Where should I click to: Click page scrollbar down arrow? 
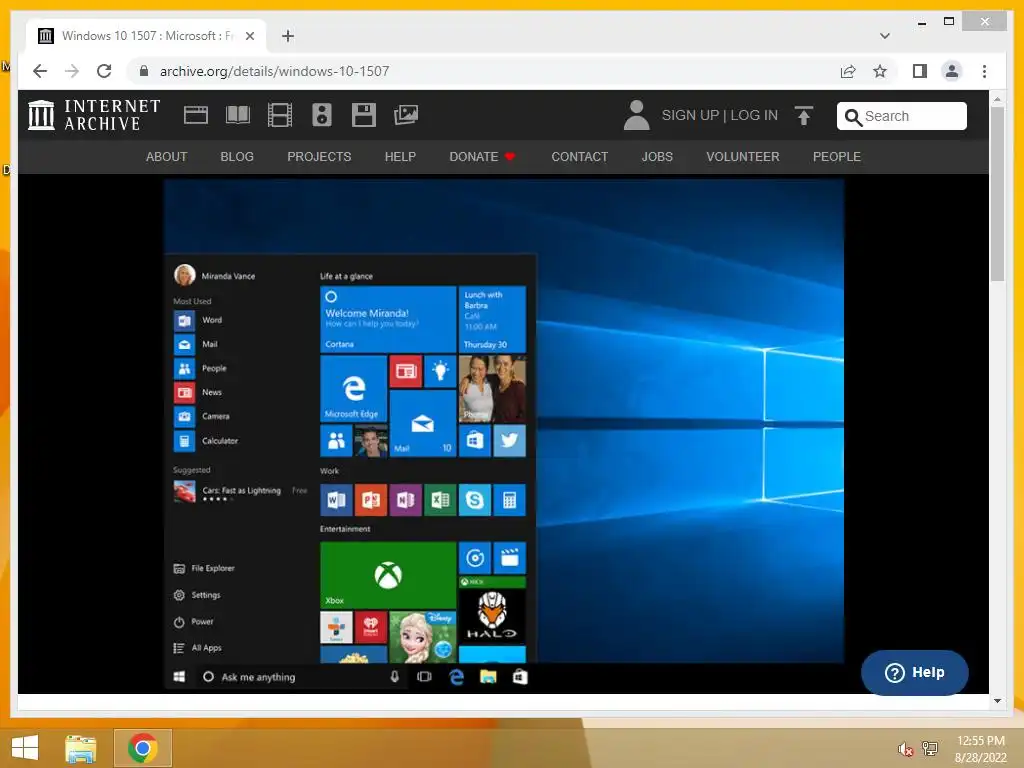tap(997, 701)
